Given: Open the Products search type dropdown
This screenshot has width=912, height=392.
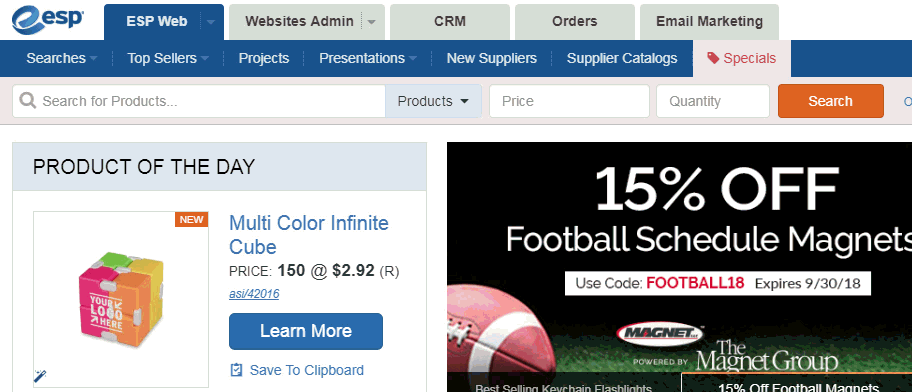Looking at the screenshot, I should pyautogui.click(x=433, y=101).
